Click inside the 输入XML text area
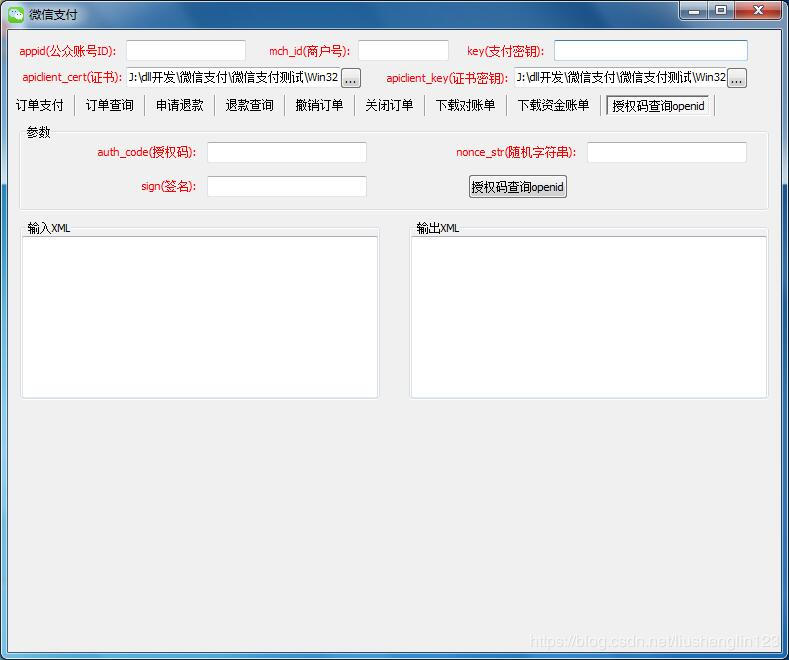This screenshot has width=789, height=660. coord(200,317)
